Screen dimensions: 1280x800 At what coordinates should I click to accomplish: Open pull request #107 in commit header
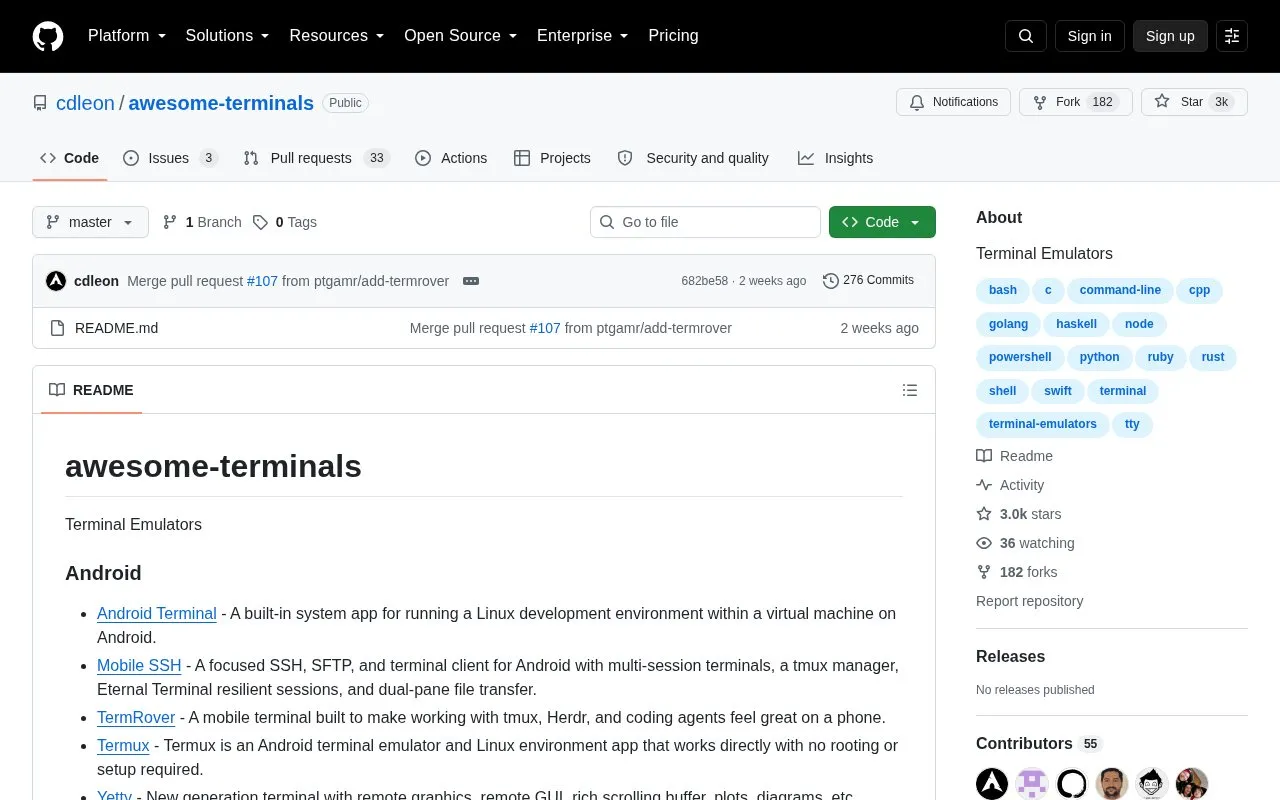tap(262, 281)
